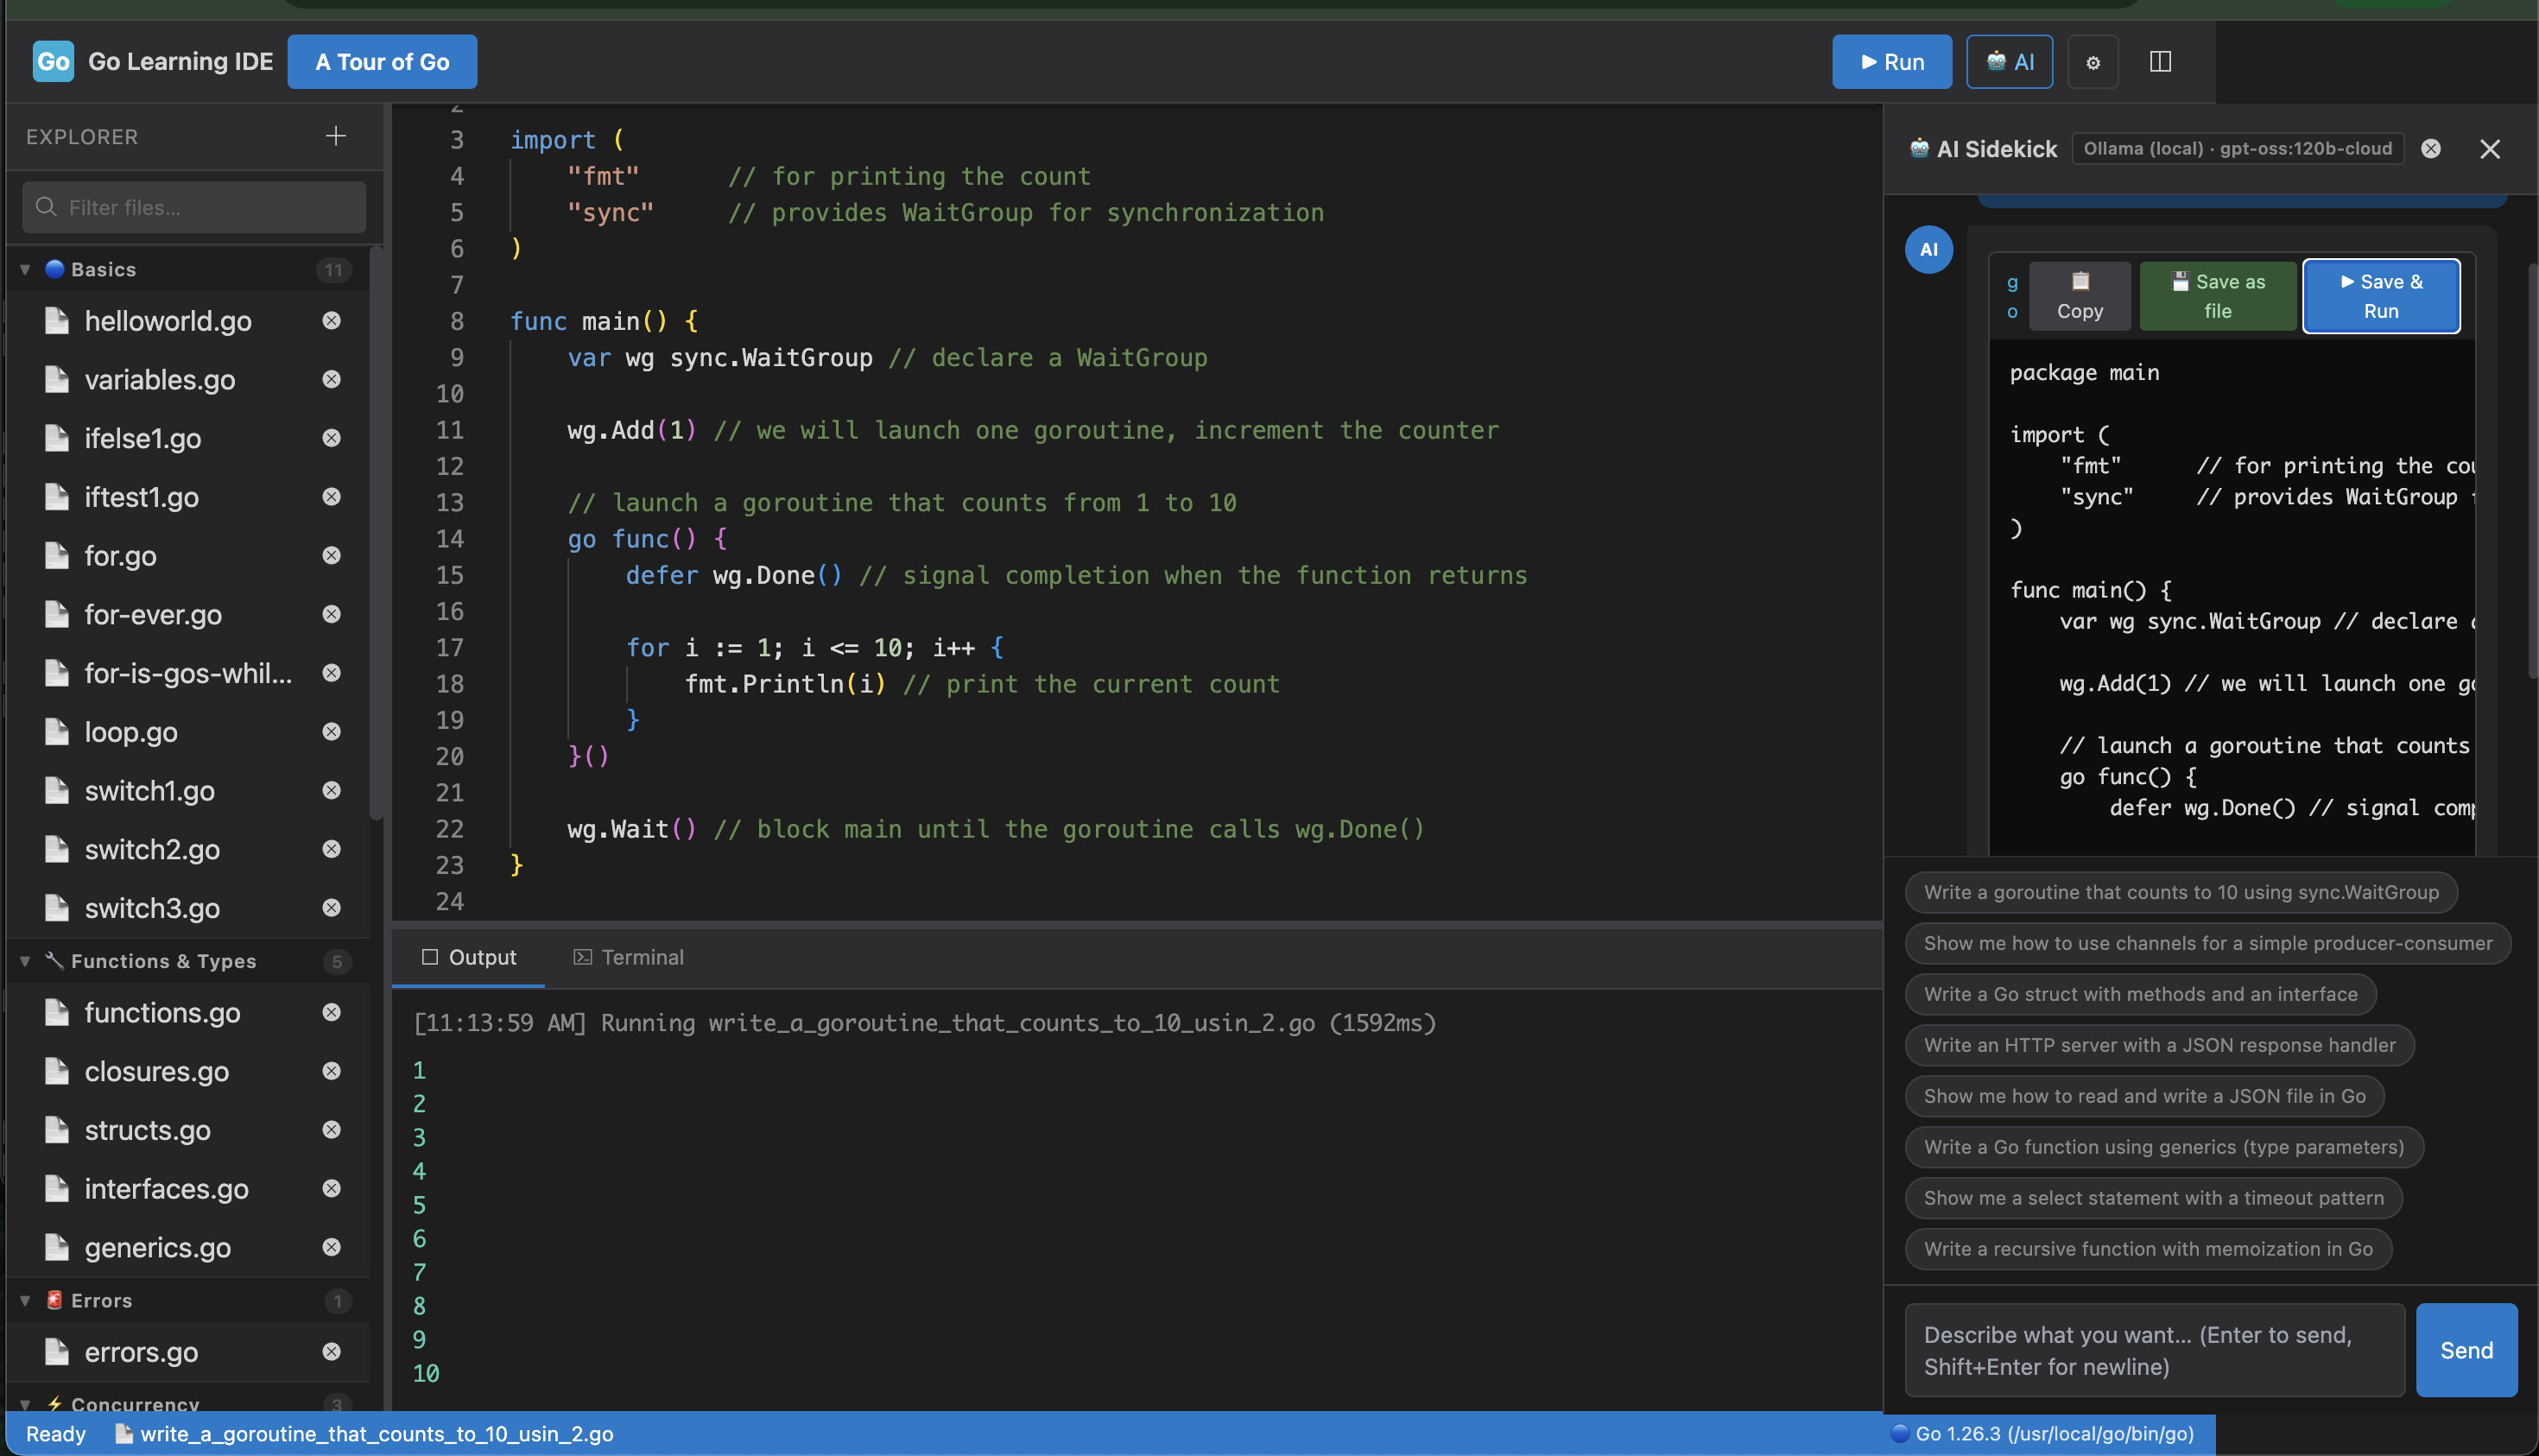The width and height of the screenshot is (2539, 1456).
Task: Collapse the Errors folder group
Action: (25, 1301)
